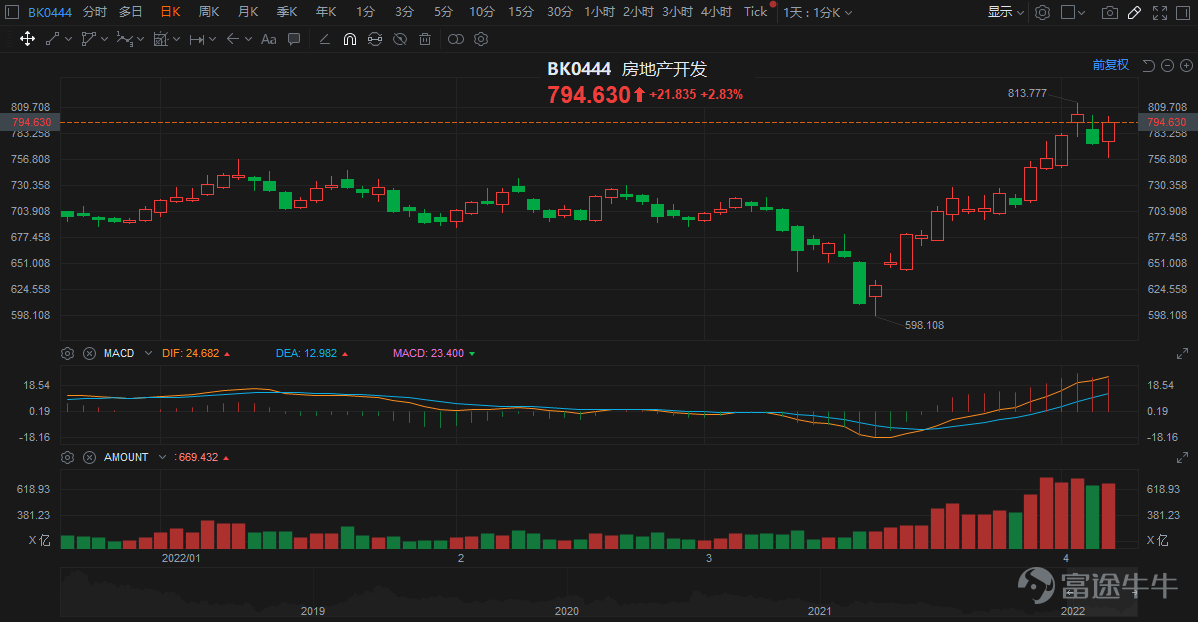Image resolution: width=1198 pixels, height=622 pixels.
Task: Select the 5分 interval tab
Action: [443, 12]
